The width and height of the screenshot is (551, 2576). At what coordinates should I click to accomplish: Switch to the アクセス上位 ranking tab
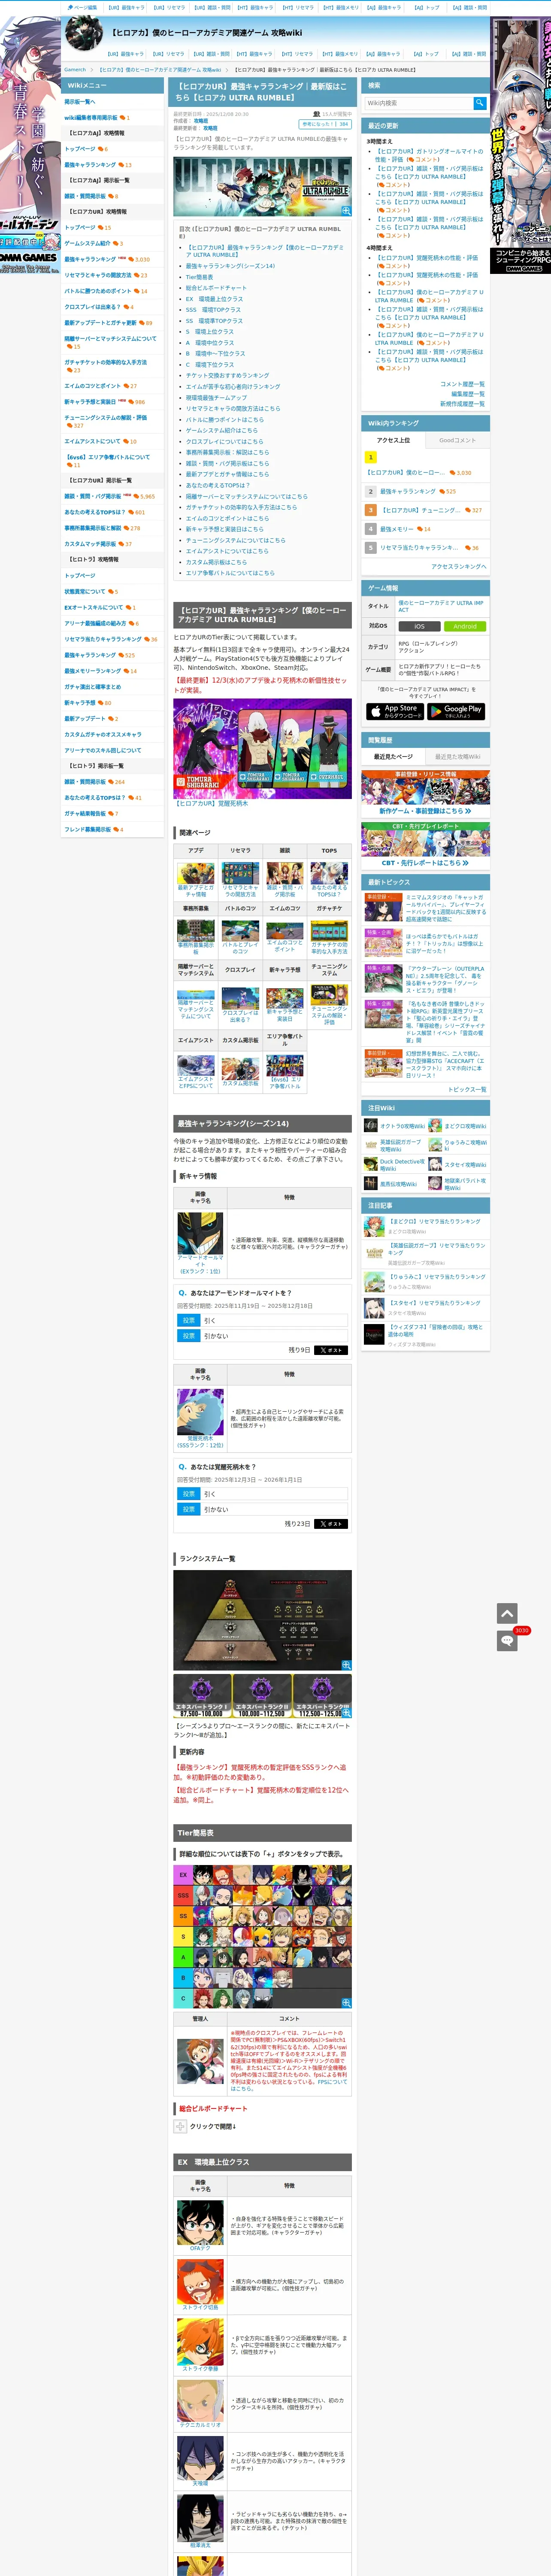(x=393, y=440)
